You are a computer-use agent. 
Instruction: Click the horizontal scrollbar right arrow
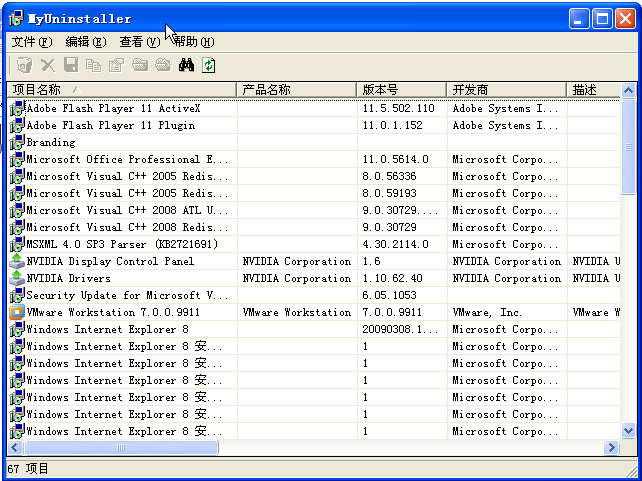point(611,447)
